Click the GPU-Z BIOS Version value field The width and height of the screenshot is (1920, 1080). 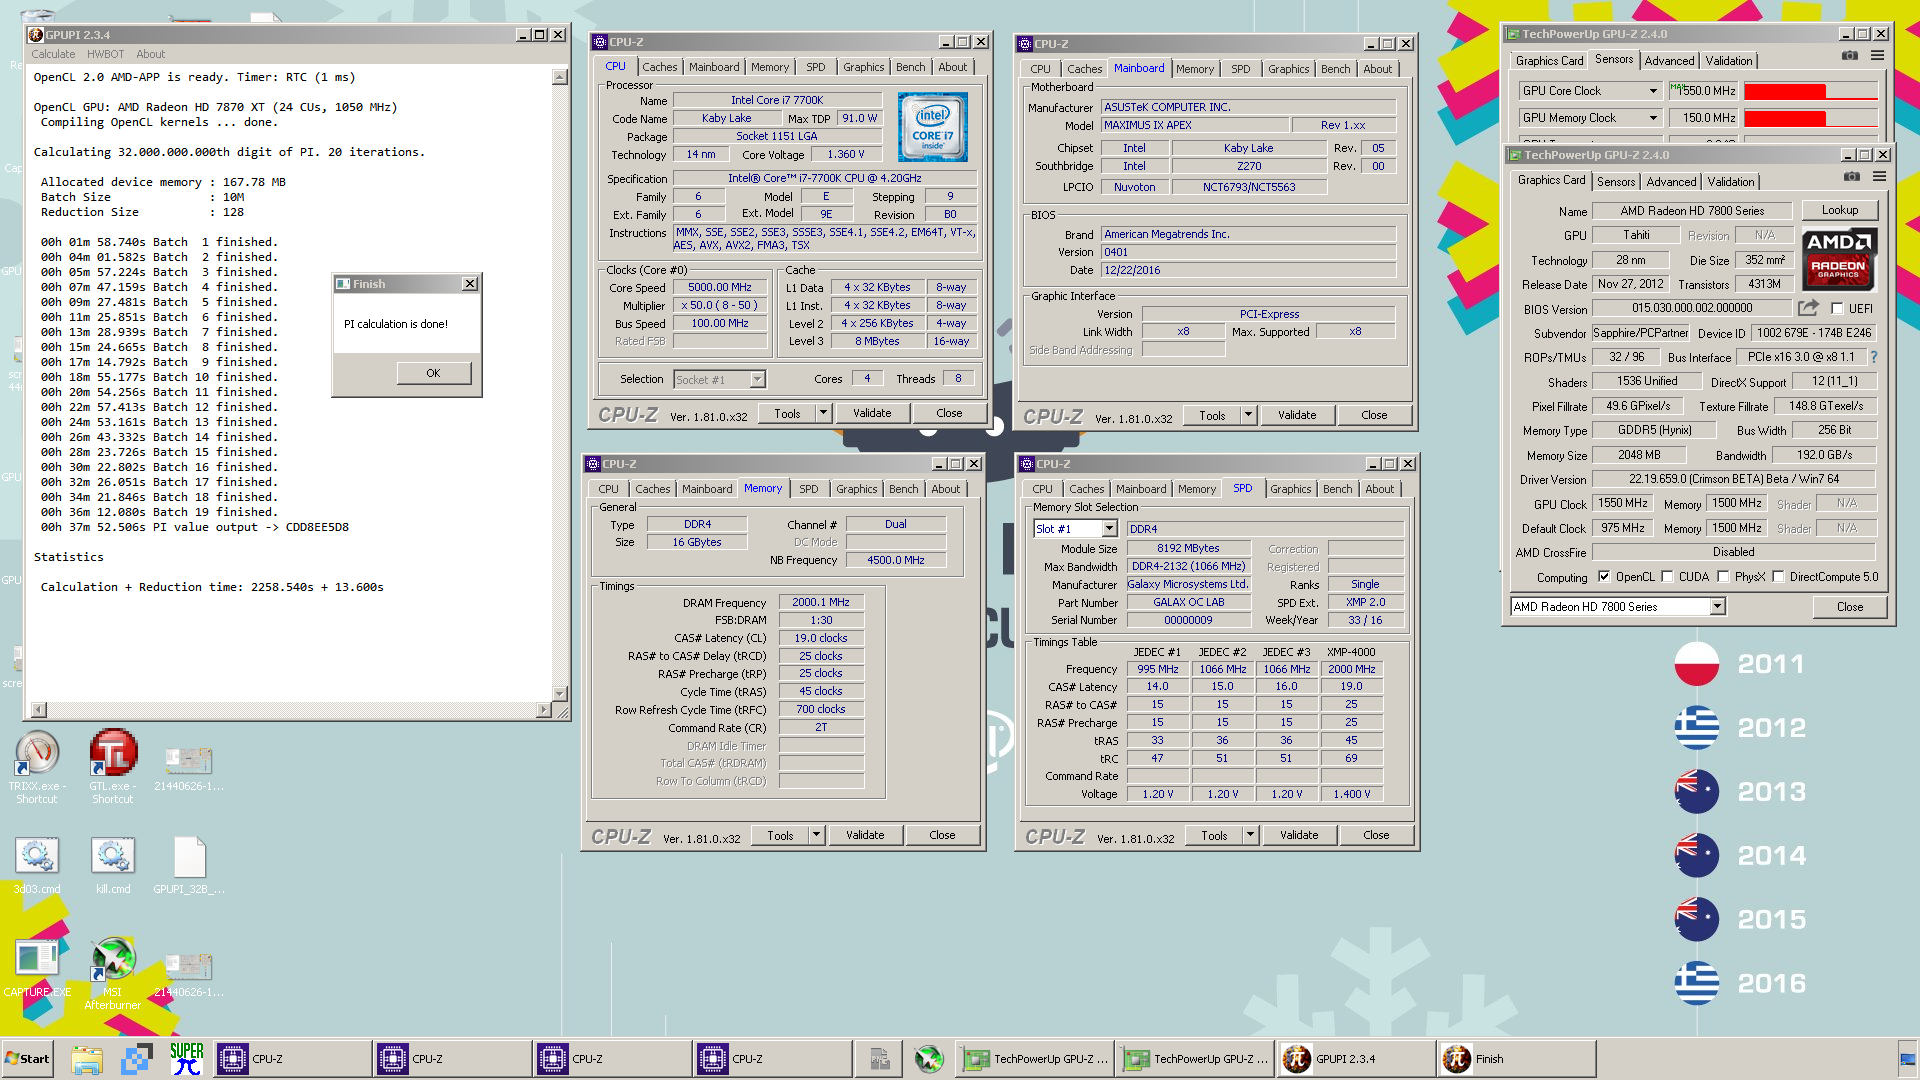[1692, 308]
